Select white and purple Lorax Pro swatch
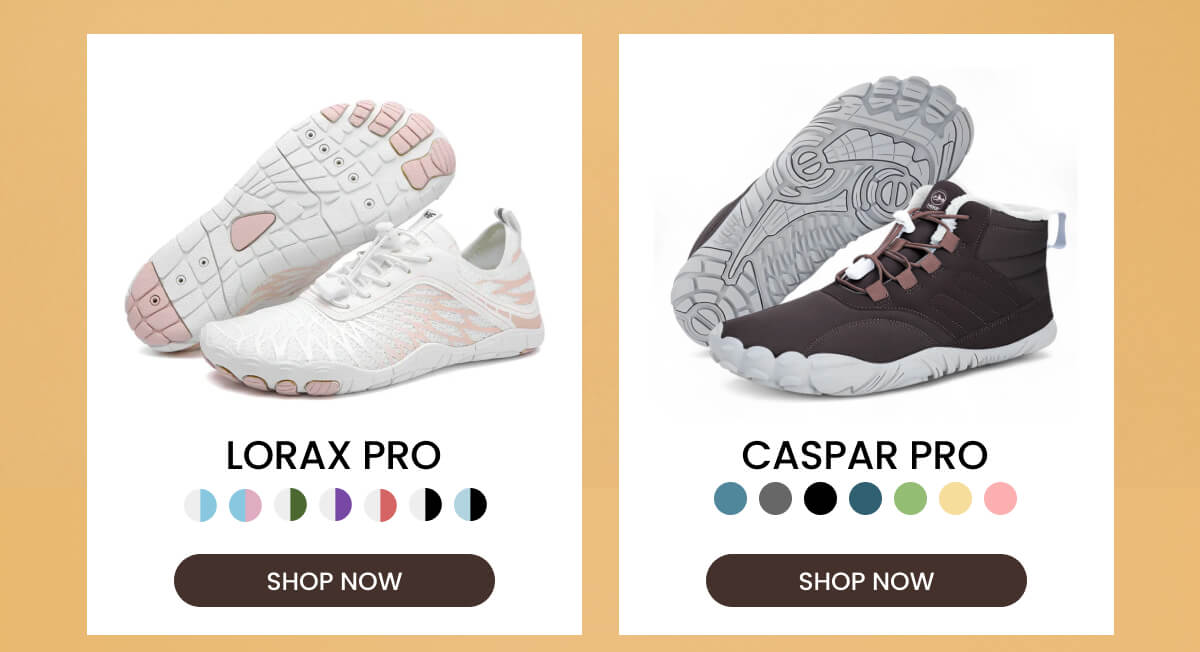Viewport: 1200px width, 652px height. [335, 505]
